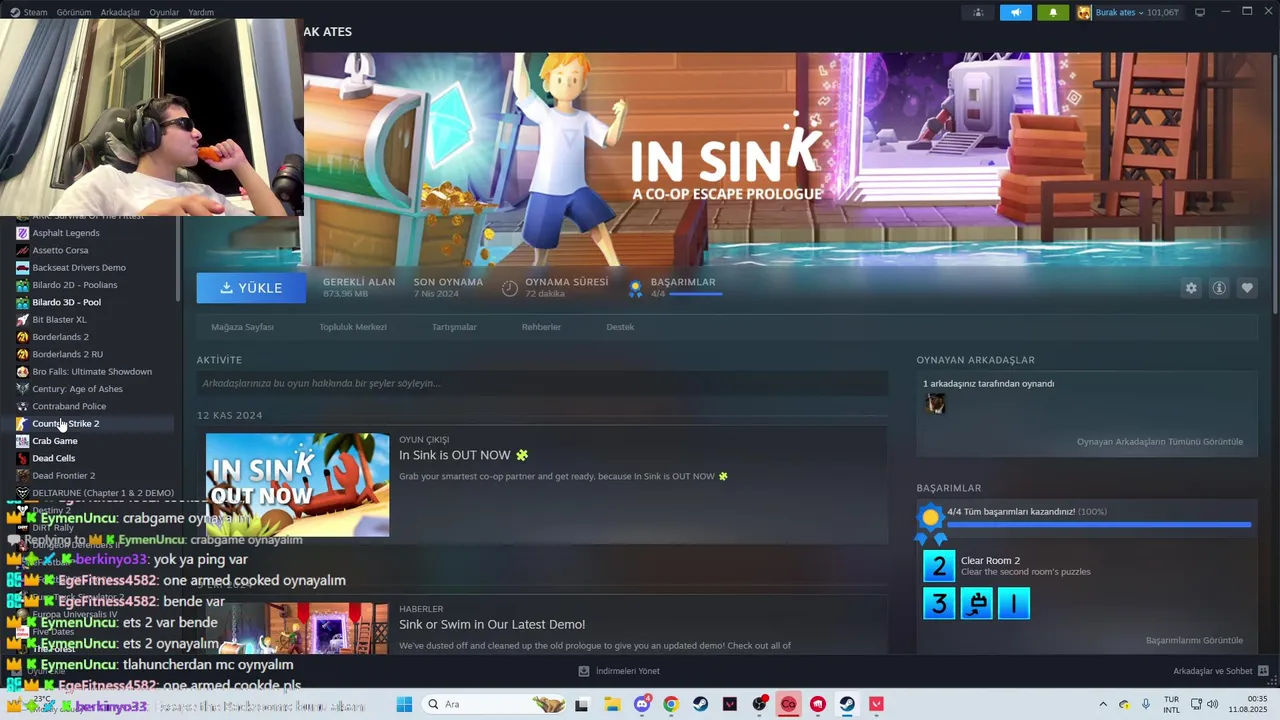The width and height of the screenshot is (1280, 720).
Task: Click the 'I' achievement icon
Action: pos(1014,603)
